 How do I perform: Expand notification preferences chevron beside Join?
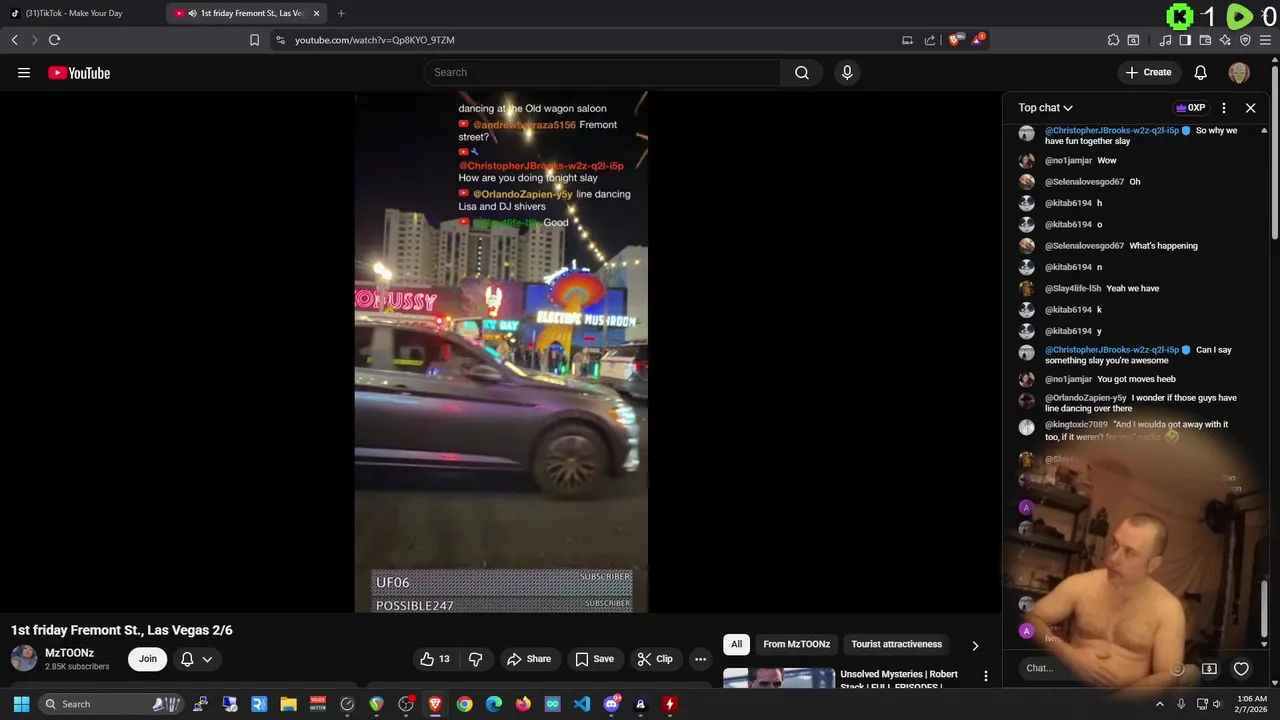[x=207, y=659]
